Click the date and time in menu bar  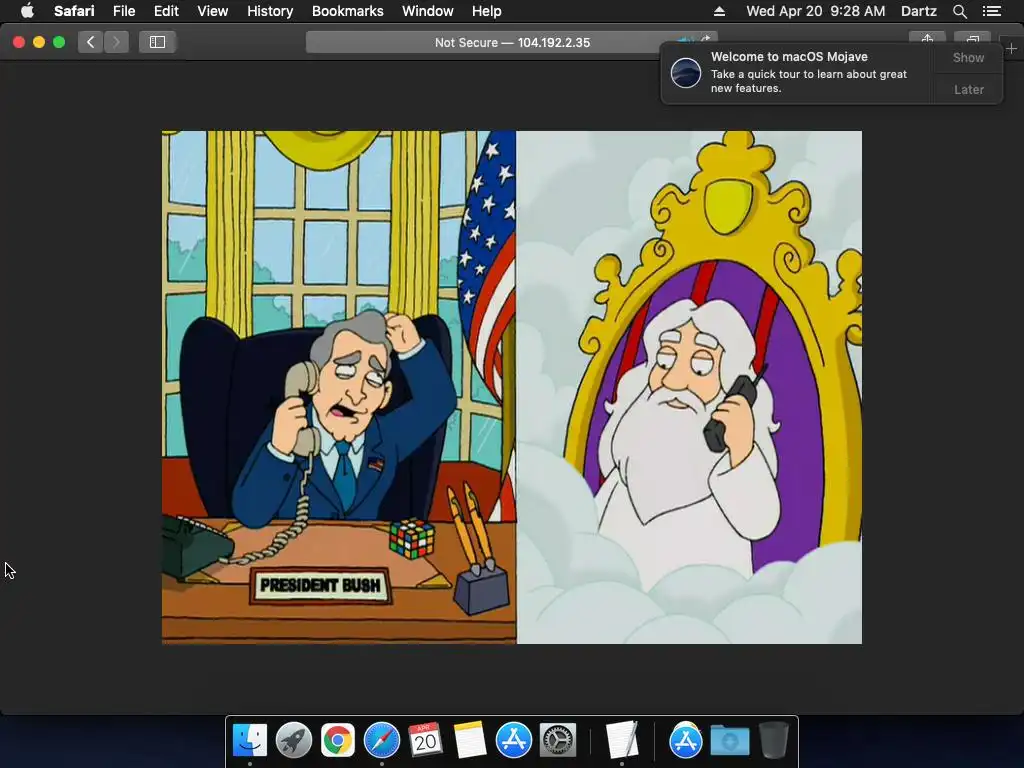click(x=816, y=11)
